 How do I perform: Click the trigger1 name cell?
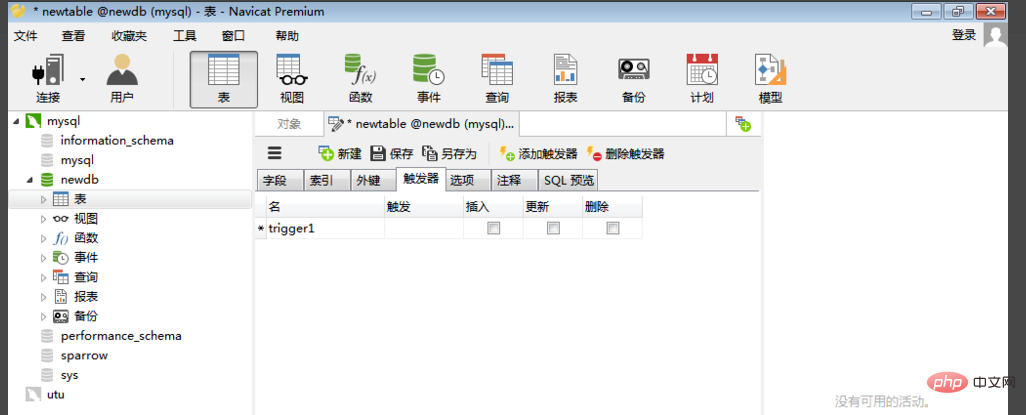(325, 228)
